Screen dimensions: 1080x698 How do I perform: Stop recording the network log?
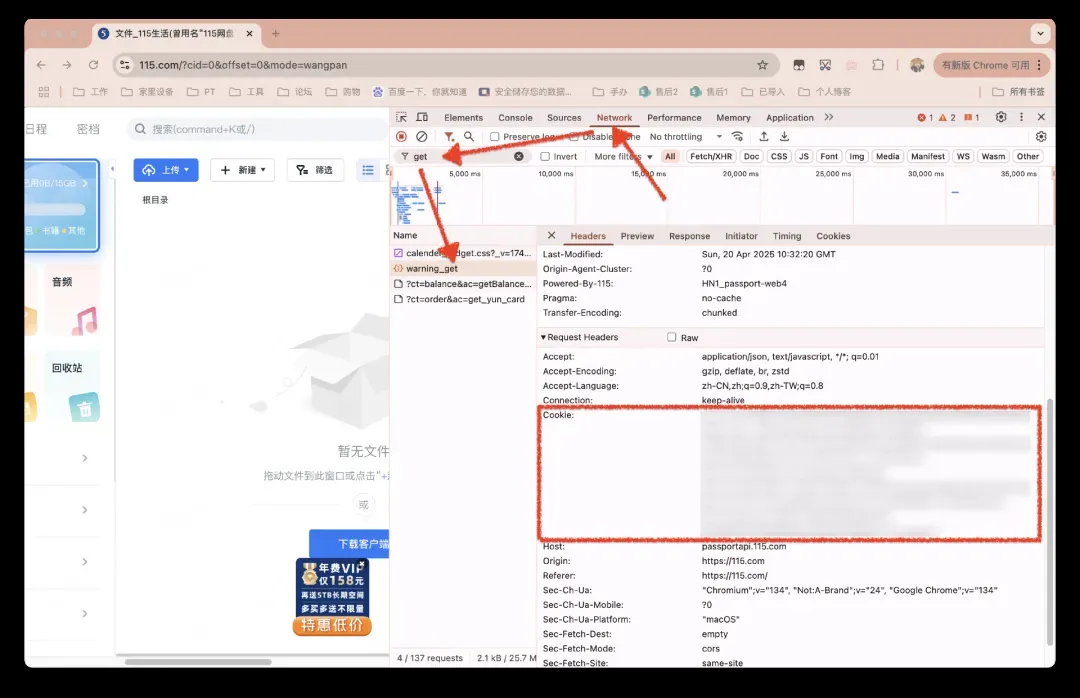click(x=401, y=137)
